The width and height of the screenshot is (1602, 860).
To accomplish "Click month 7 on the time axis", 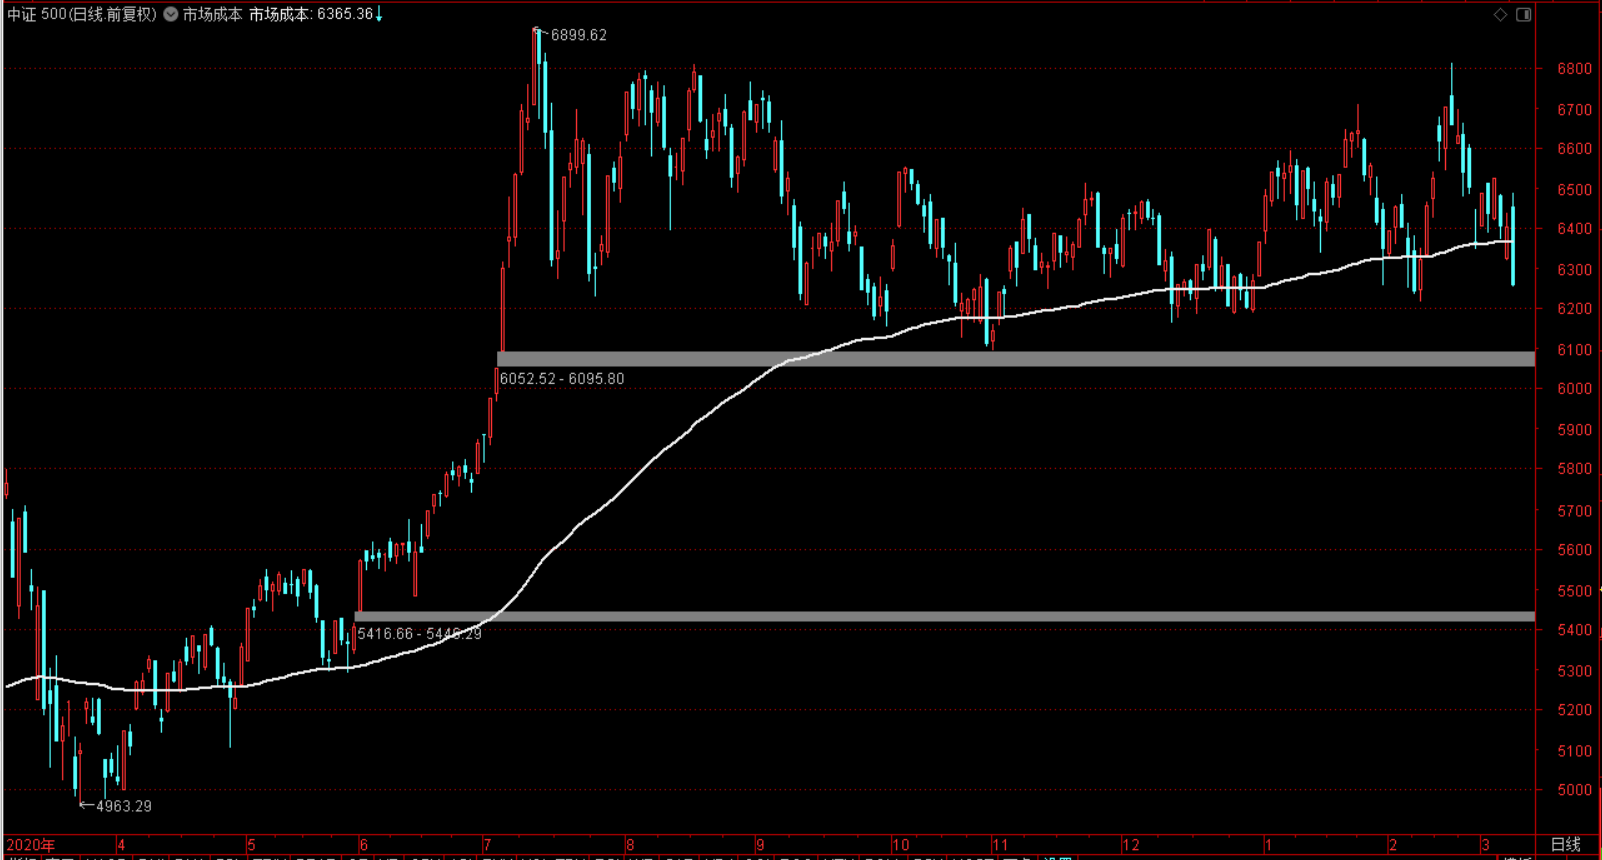I will click(x=486, y=845).
